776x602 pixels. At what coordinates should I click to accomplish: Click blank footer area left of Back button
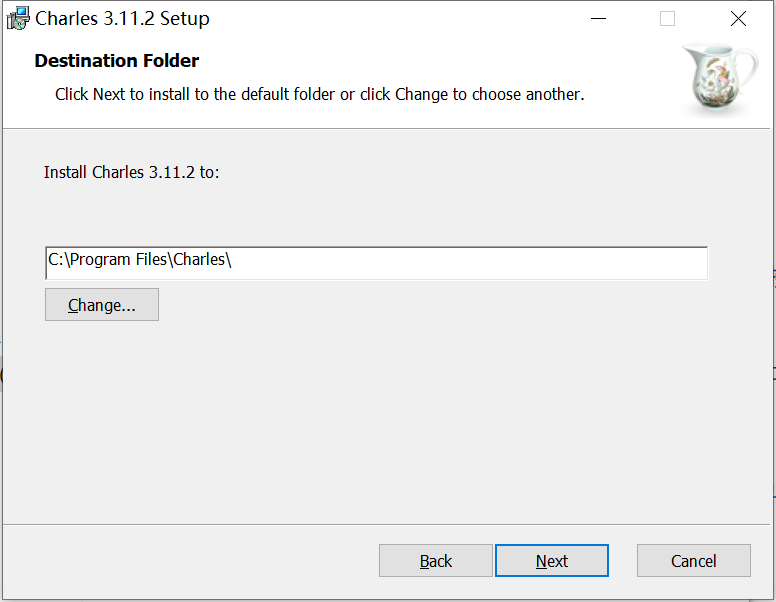click(x=190, y=561)
